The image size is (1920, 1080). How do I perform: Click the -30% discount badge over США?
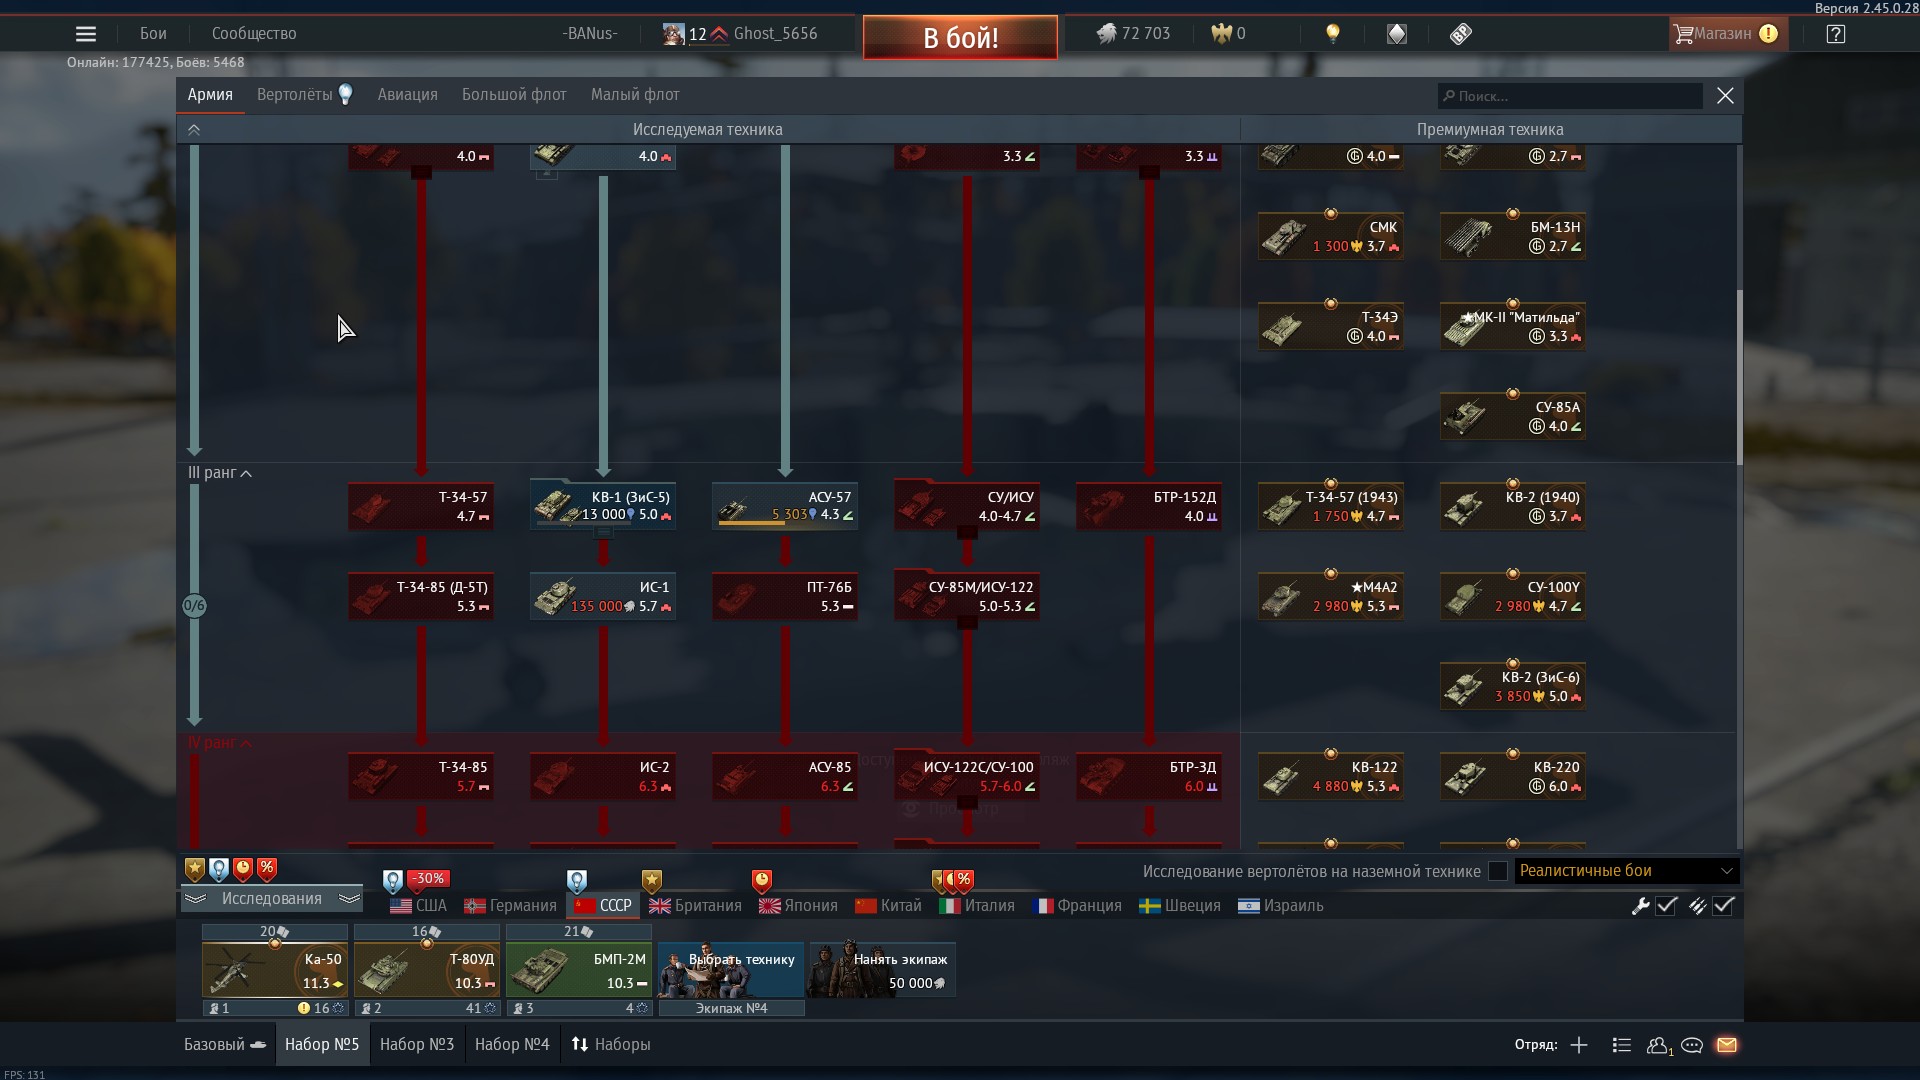[428, 879]
